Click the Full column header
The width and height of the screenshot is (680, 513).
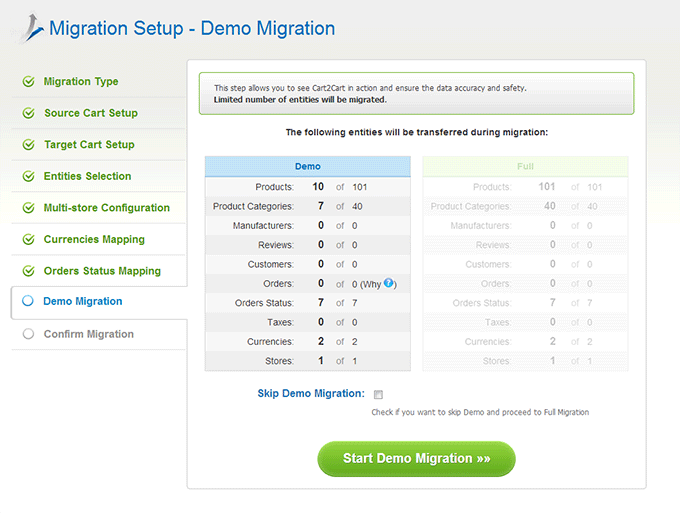click(x=525, y=167)
